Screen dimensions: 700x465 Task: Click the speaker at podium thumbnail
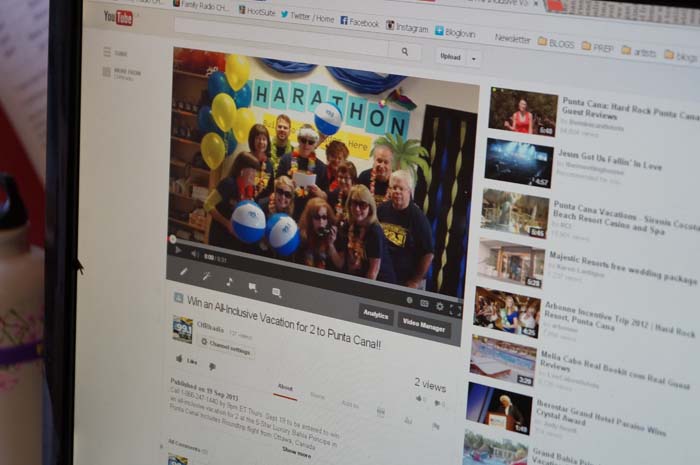[499, 408]
